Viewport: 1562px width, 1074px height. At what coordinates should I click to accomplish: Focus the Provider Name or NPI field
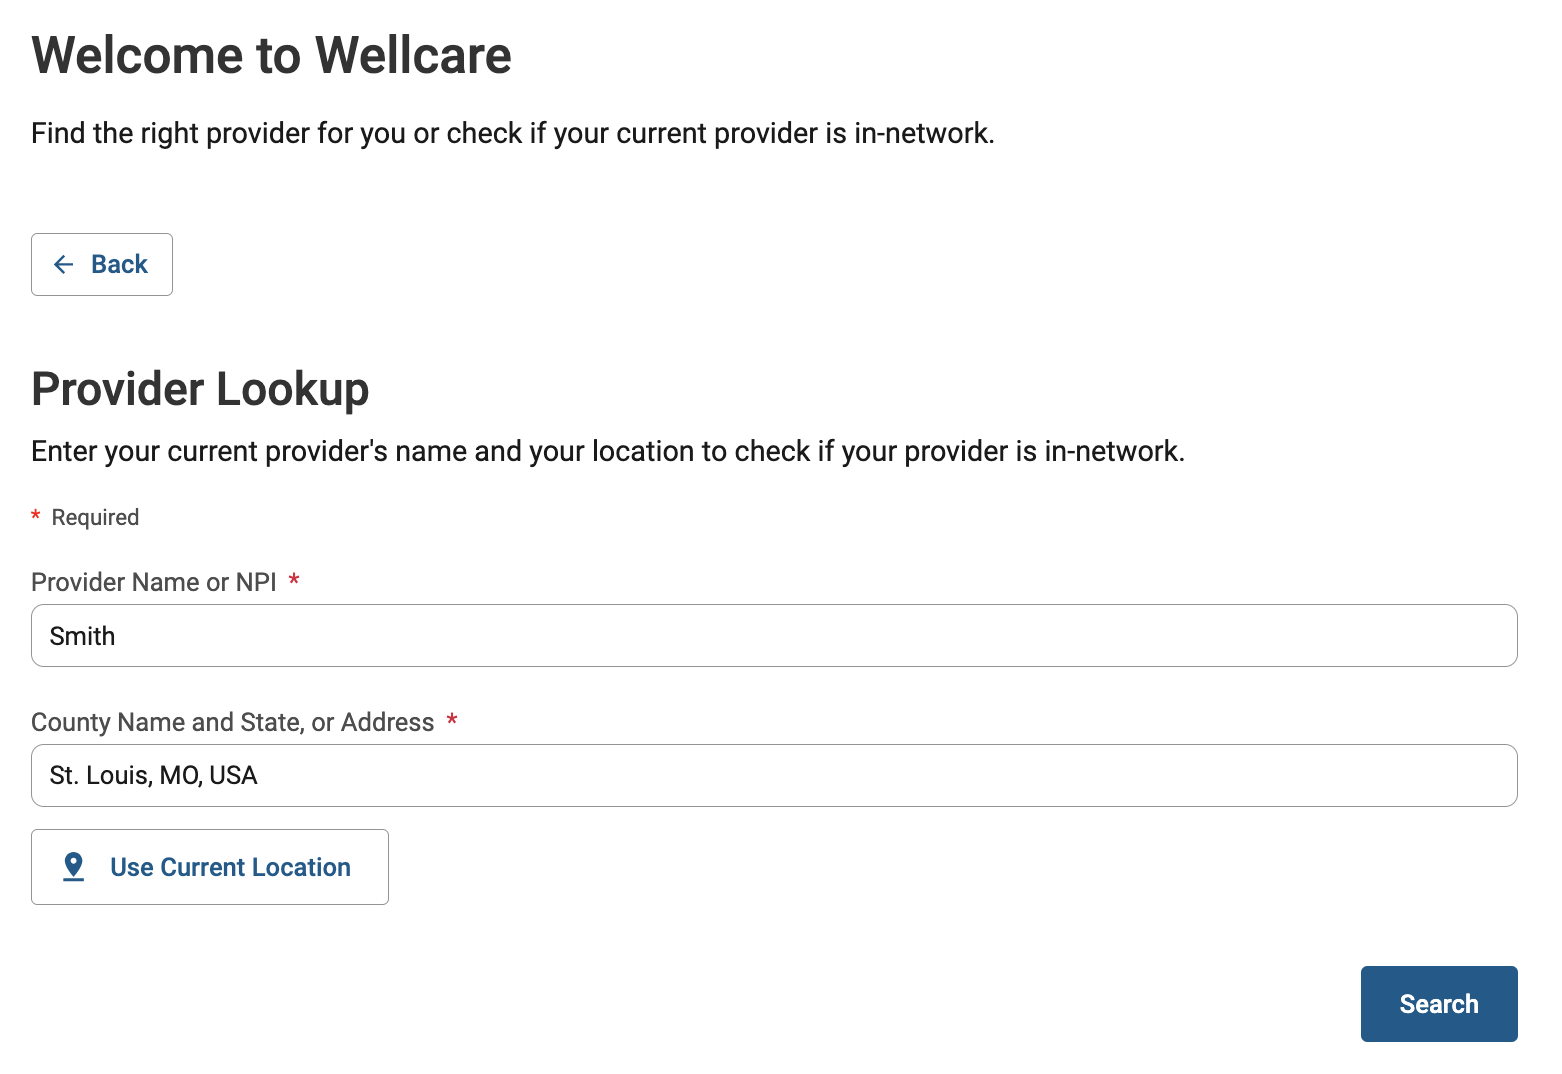point(774,636)
